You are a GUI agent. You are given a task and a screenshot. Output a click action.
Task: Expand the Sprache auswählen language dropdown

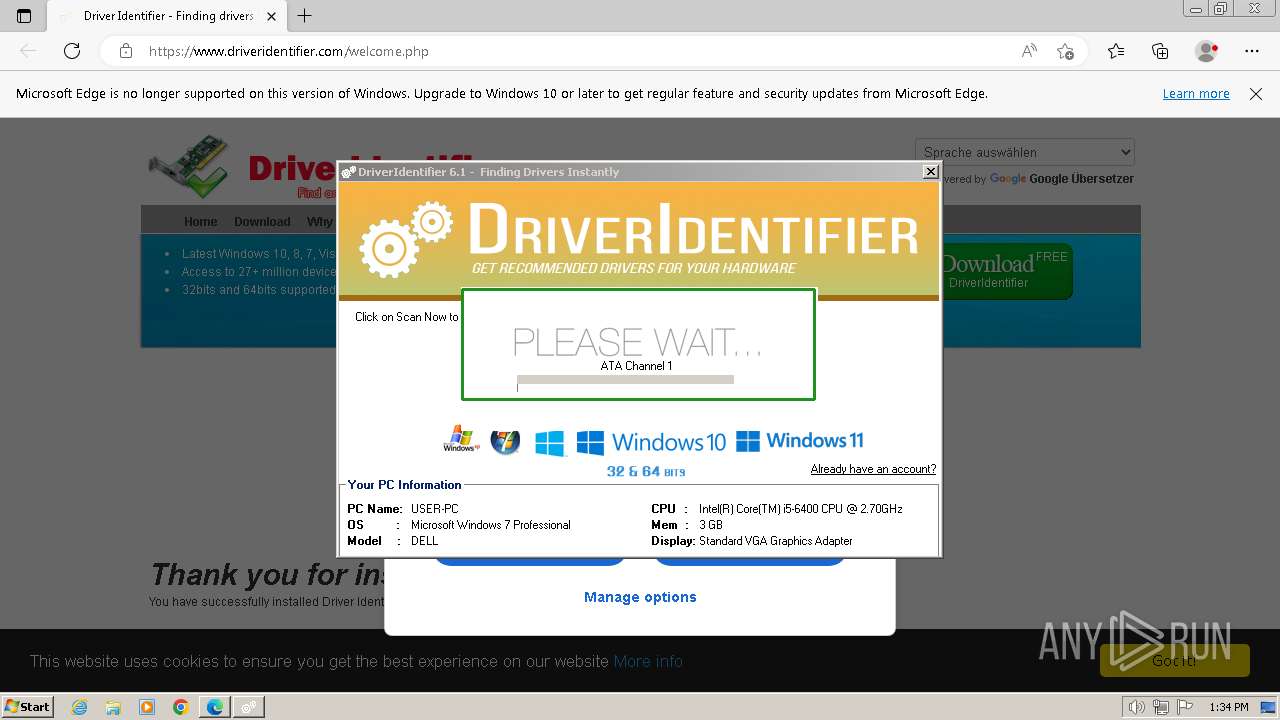click(1025, 152)
